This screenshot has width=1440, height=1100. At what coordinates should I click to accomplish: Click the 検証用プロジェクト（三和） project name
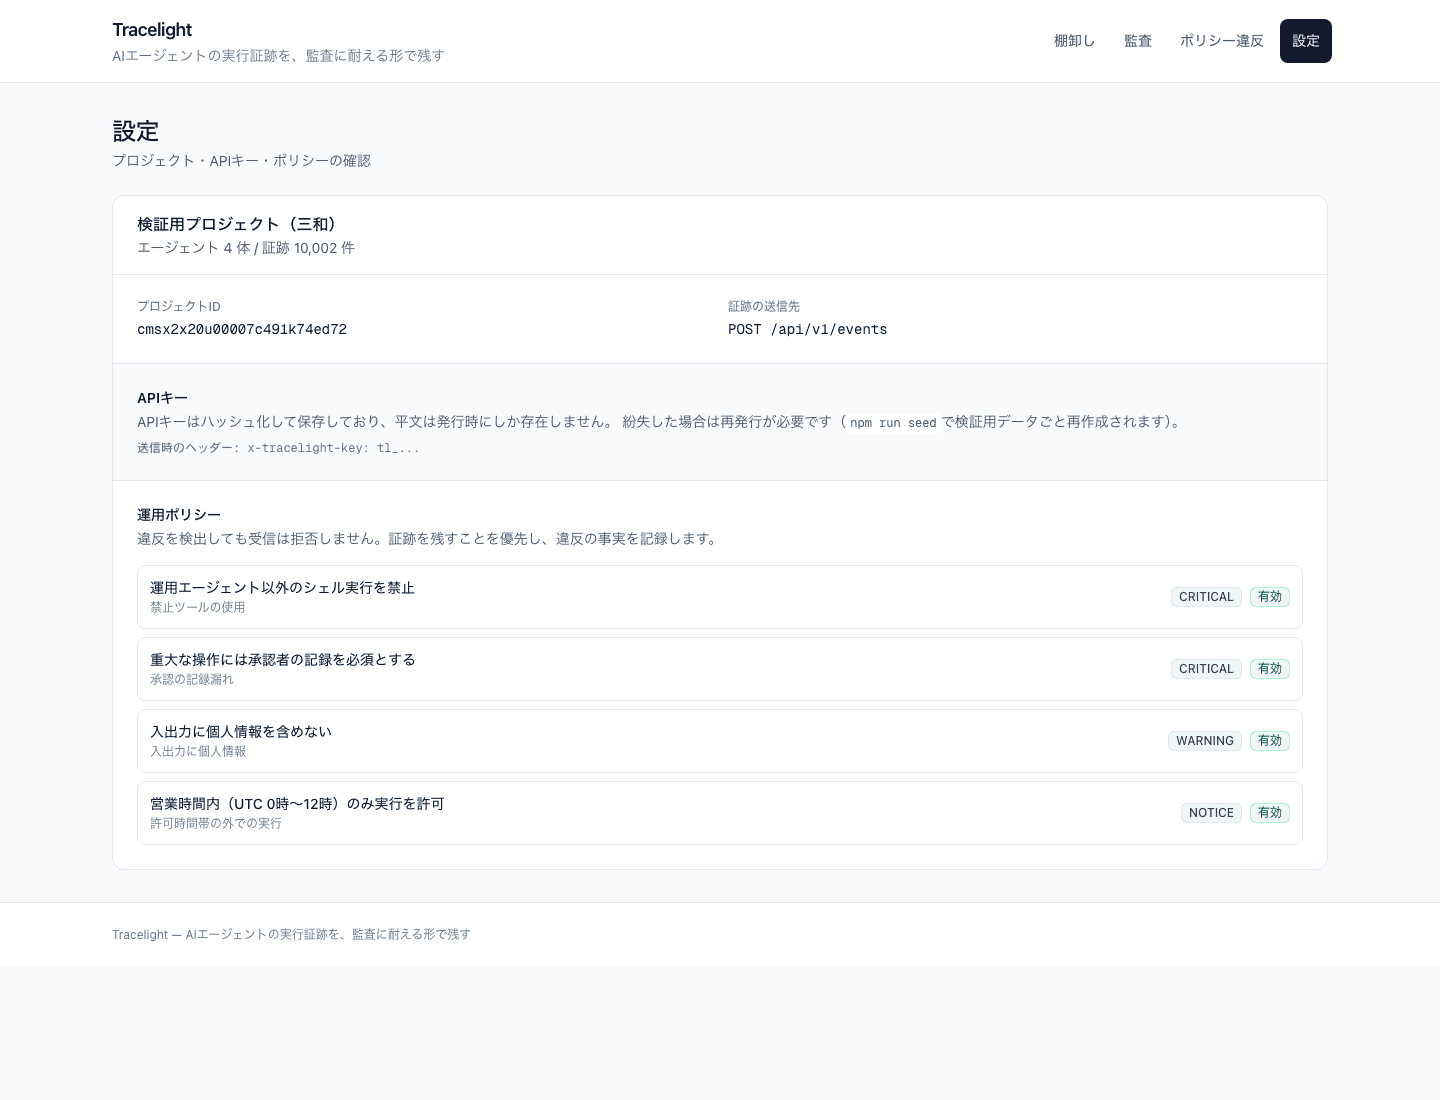(x=240, y=224)
